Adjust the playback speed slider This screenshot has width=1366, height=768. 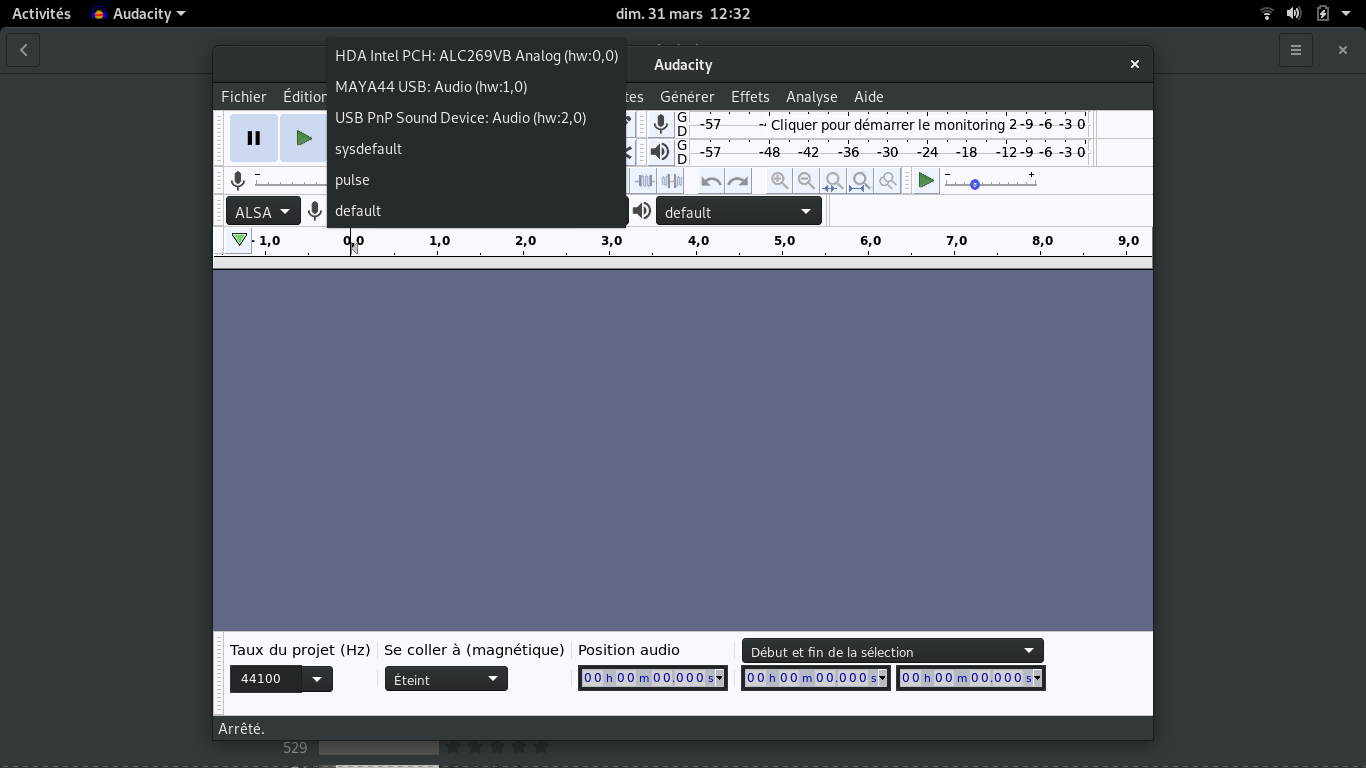(990, 181)
